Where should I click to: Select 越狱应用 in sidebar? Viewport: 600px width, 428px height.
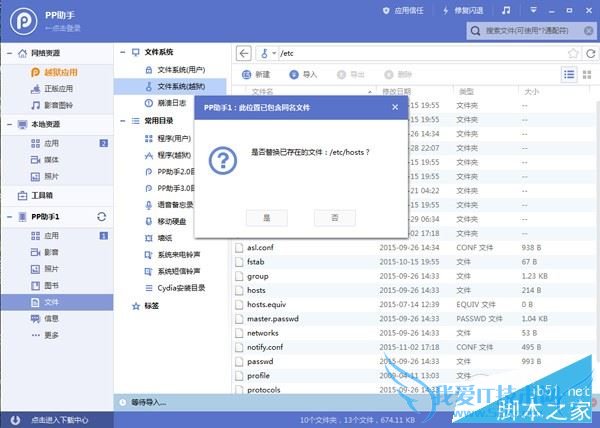(x=54, y=72)
